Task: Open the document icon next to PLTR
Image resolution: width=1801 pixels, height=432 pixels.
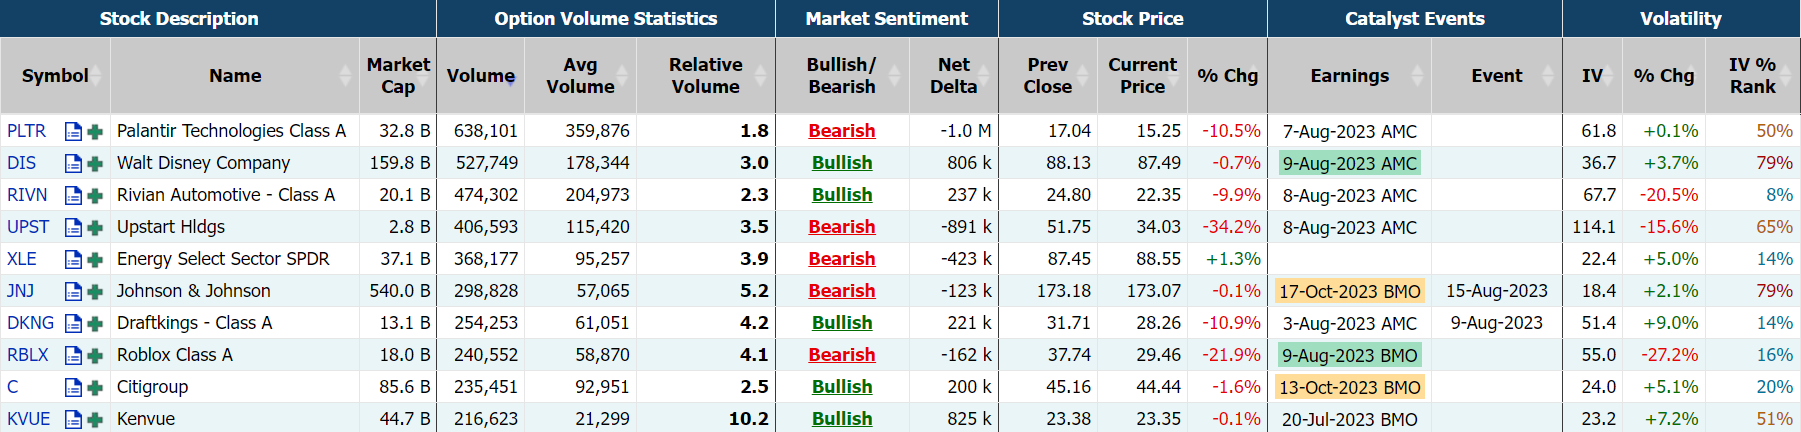Action: (x=73, y=131)
